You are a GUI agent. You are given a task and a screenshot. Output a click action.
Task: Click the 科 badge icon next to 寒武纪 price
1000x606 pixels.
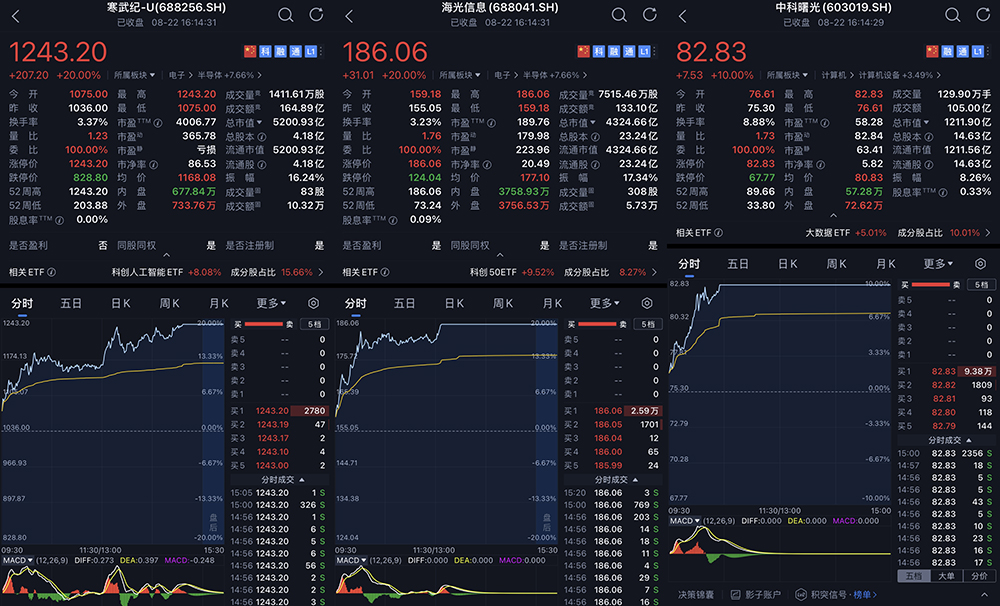(x=265, y=49)
